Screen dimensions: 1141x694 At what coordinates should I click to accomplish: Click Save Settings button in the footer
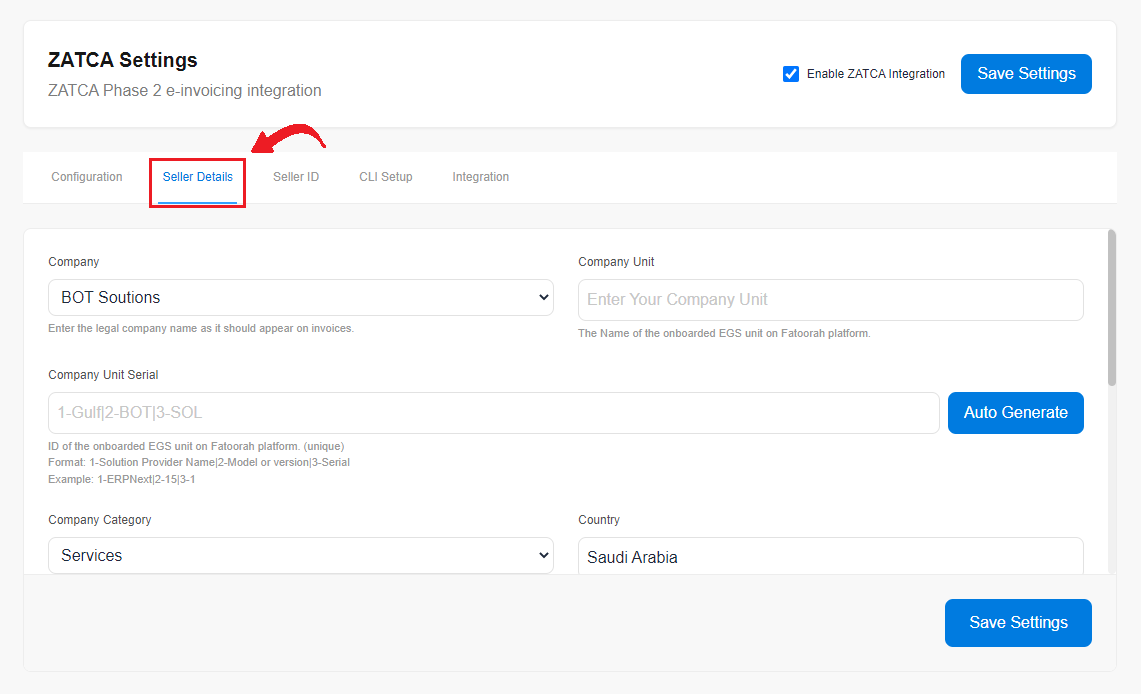click(1018, 623)
